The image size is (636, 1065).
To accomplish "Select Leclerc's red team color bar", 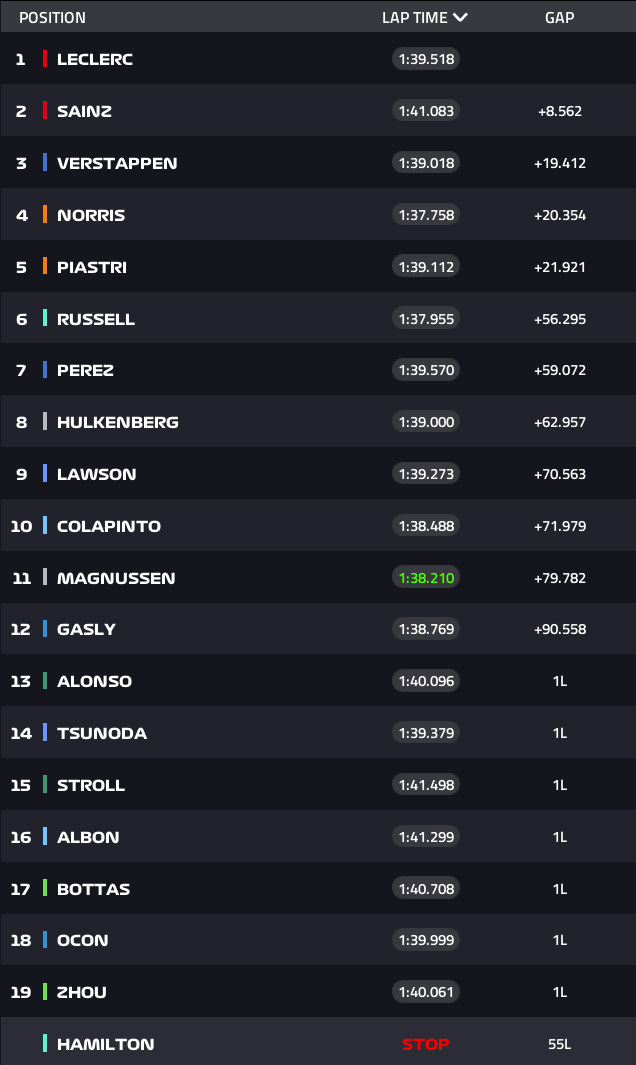I will coord(45,58).
